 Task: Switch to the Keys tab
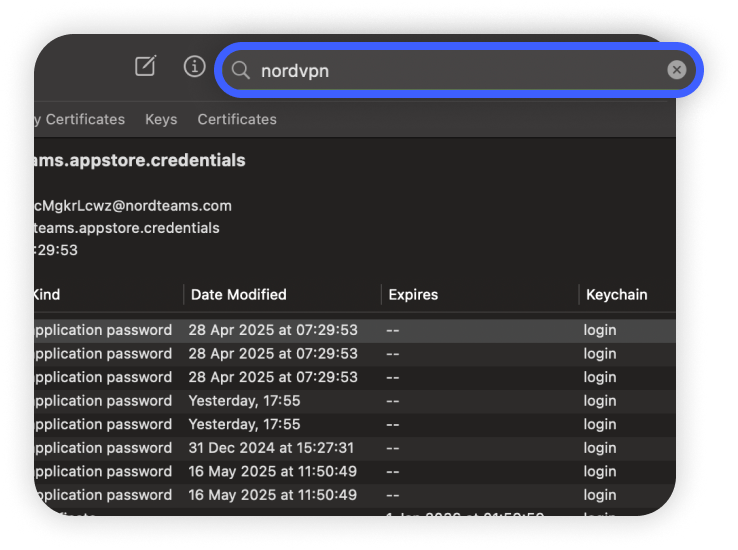pyautogui.click(x=161, y=119)
